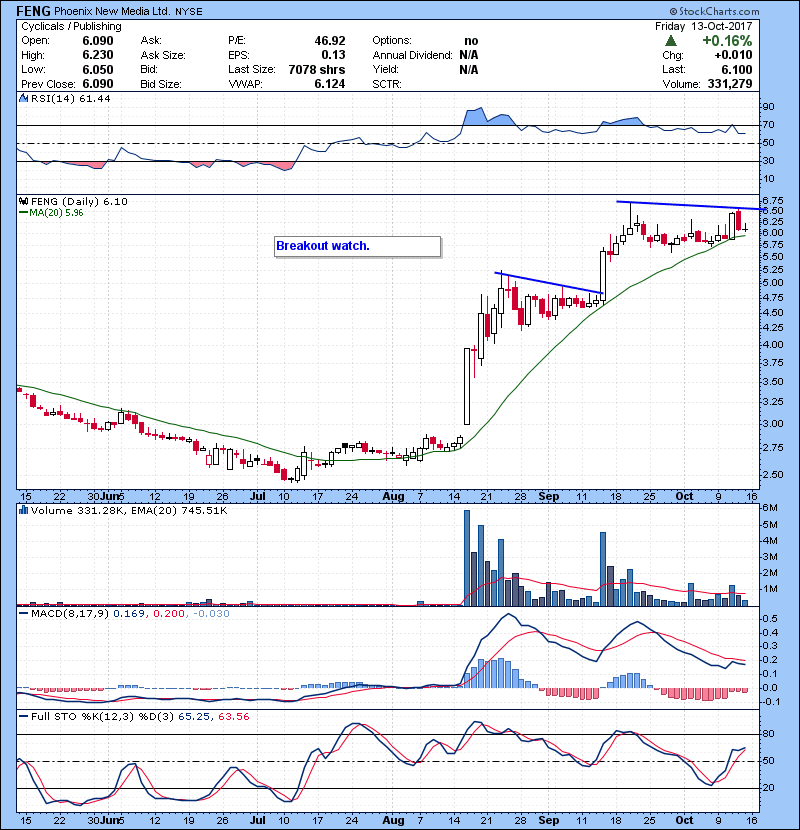Click the Cyclicals / Publishing sector label
Image resolution: width=800 pixels, height=830 pixels.
71,26
